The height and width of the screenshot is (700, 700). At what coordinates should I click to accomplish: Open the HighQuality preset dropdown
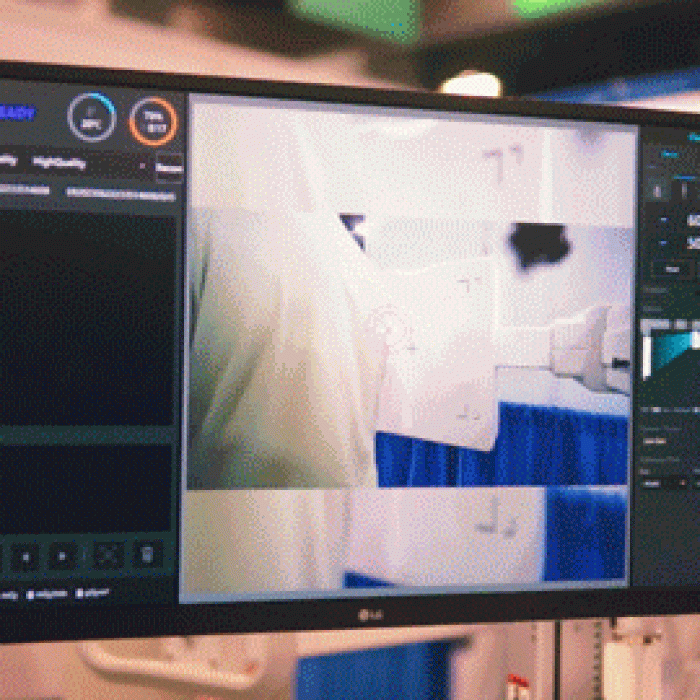pyautogui.click(x=88, y=164)
